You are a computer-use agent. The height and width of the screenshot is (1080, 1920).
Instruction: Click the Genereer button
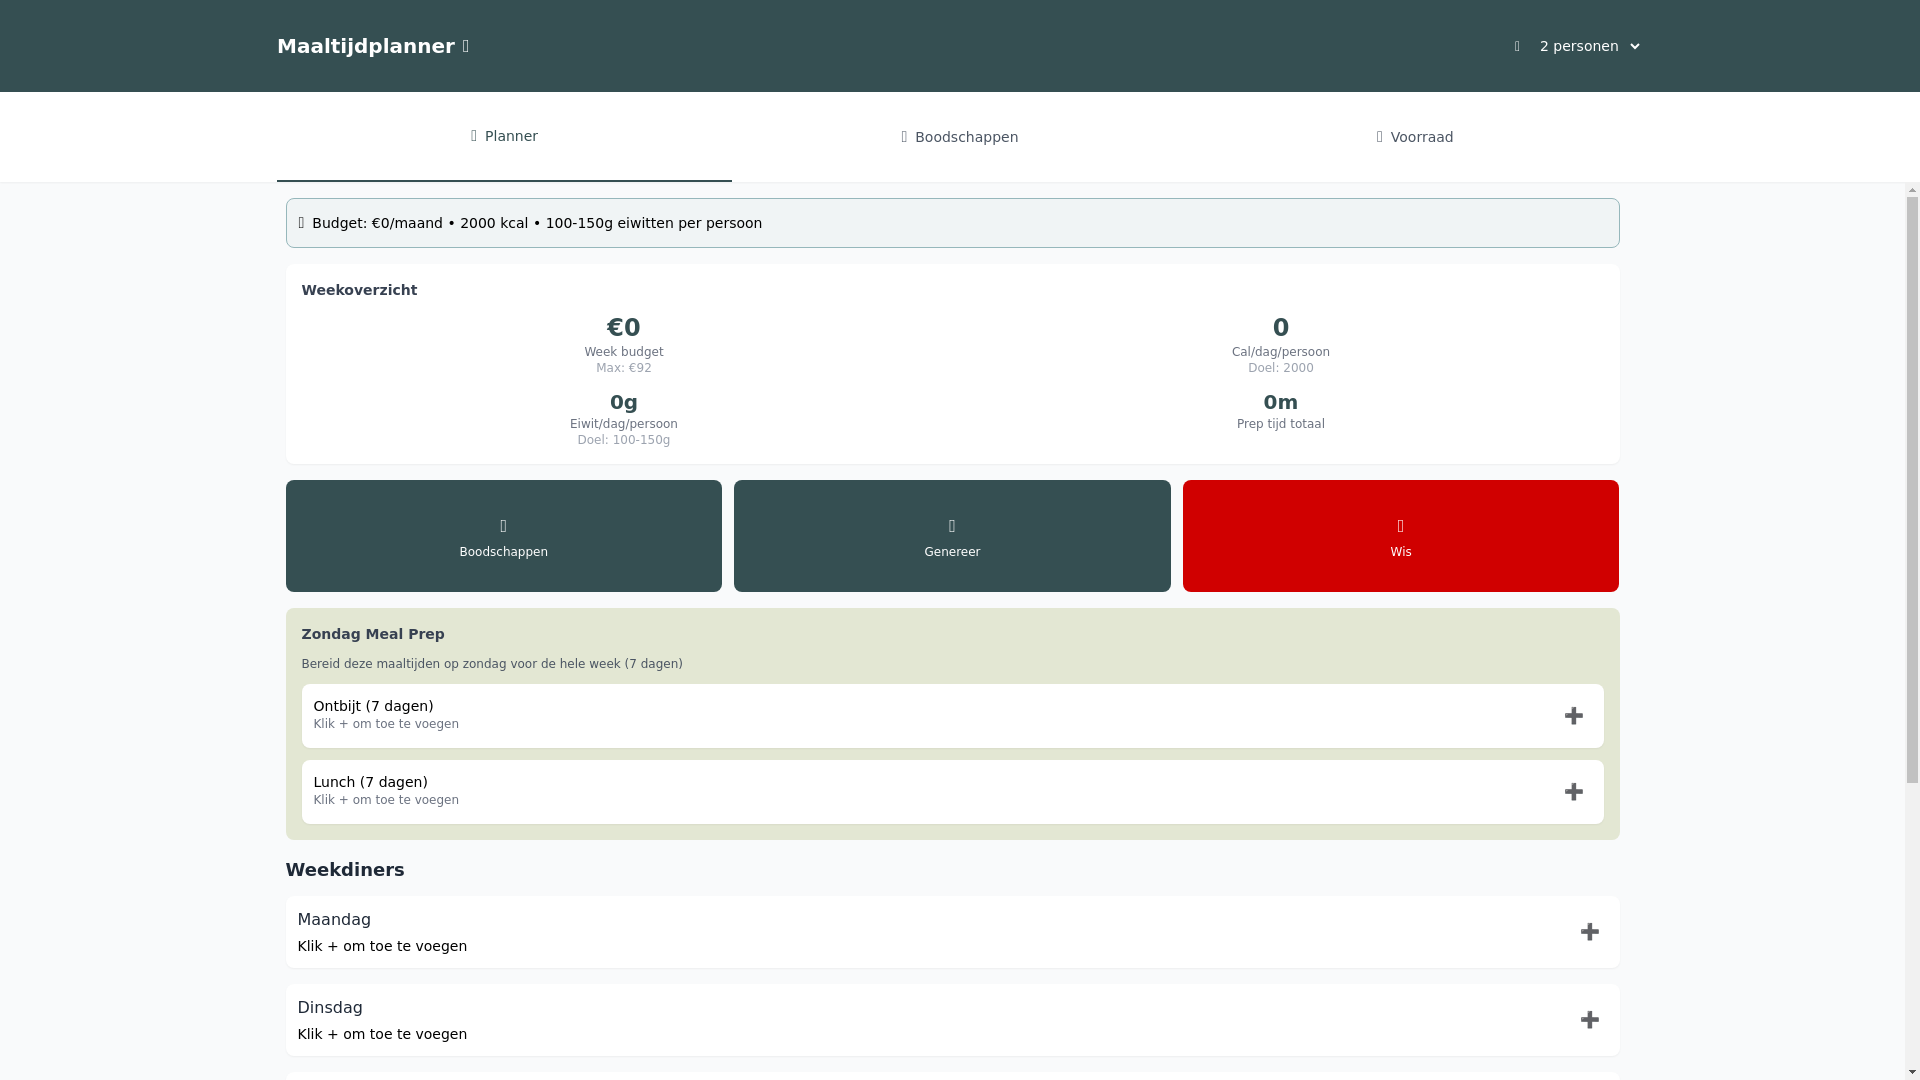[x=952, y=536]
